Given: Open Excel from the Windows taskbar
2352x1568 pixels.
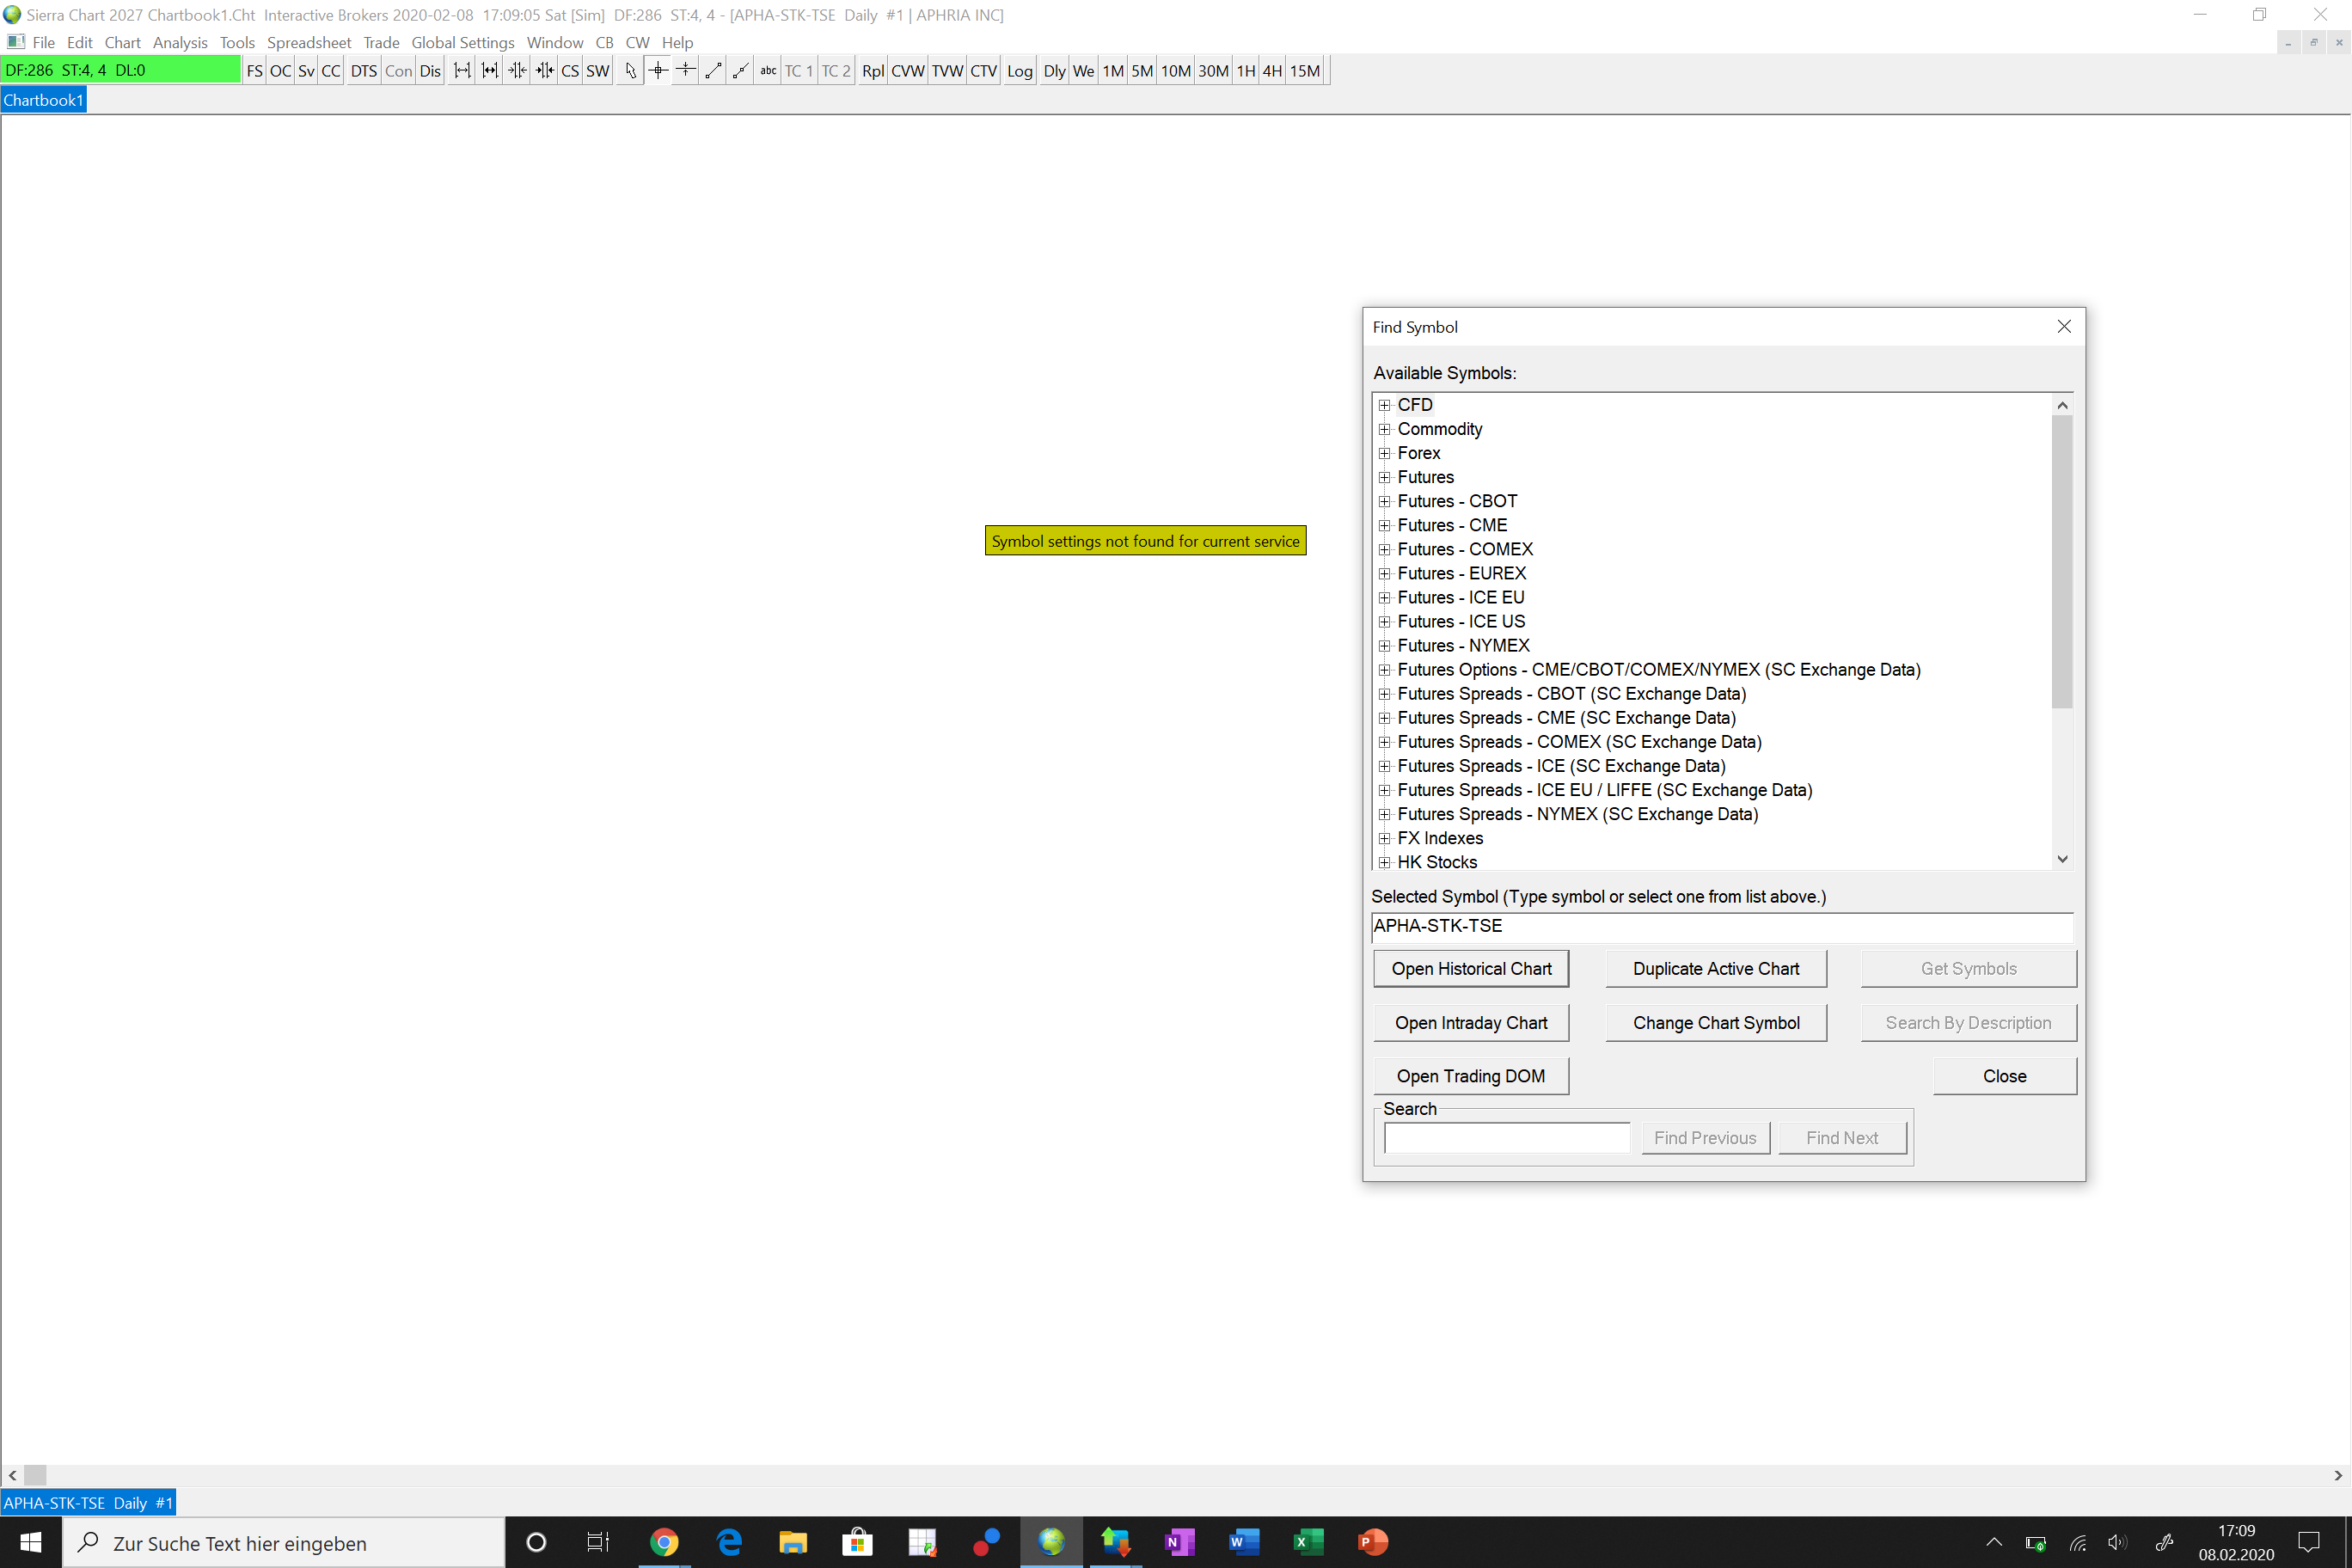Looking at the screenshot, I should (1308, 1542).
